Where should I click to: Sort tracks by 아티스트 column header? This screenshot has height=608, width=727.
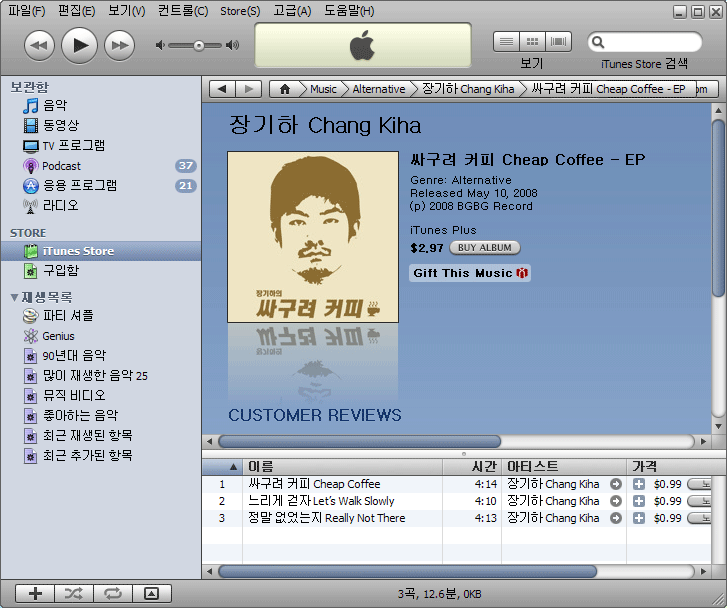[x=564, y=467]
